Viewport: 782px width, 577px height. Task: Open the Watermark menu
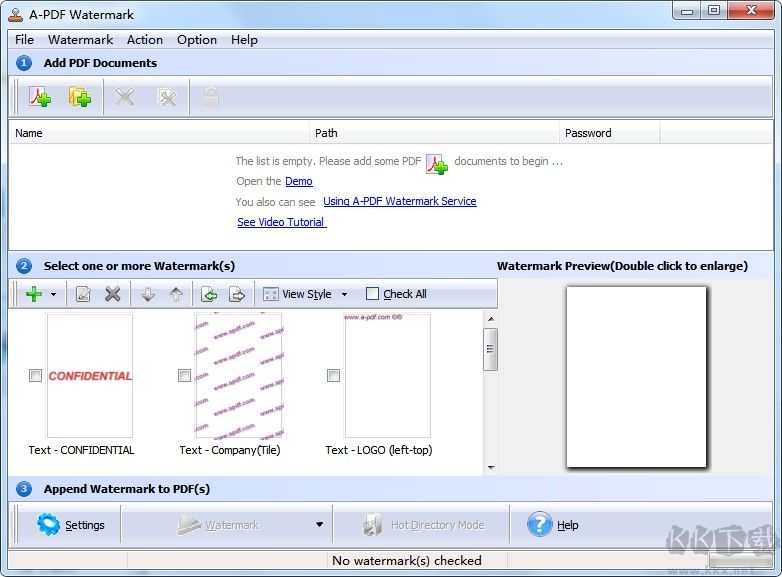pos(80,39)
